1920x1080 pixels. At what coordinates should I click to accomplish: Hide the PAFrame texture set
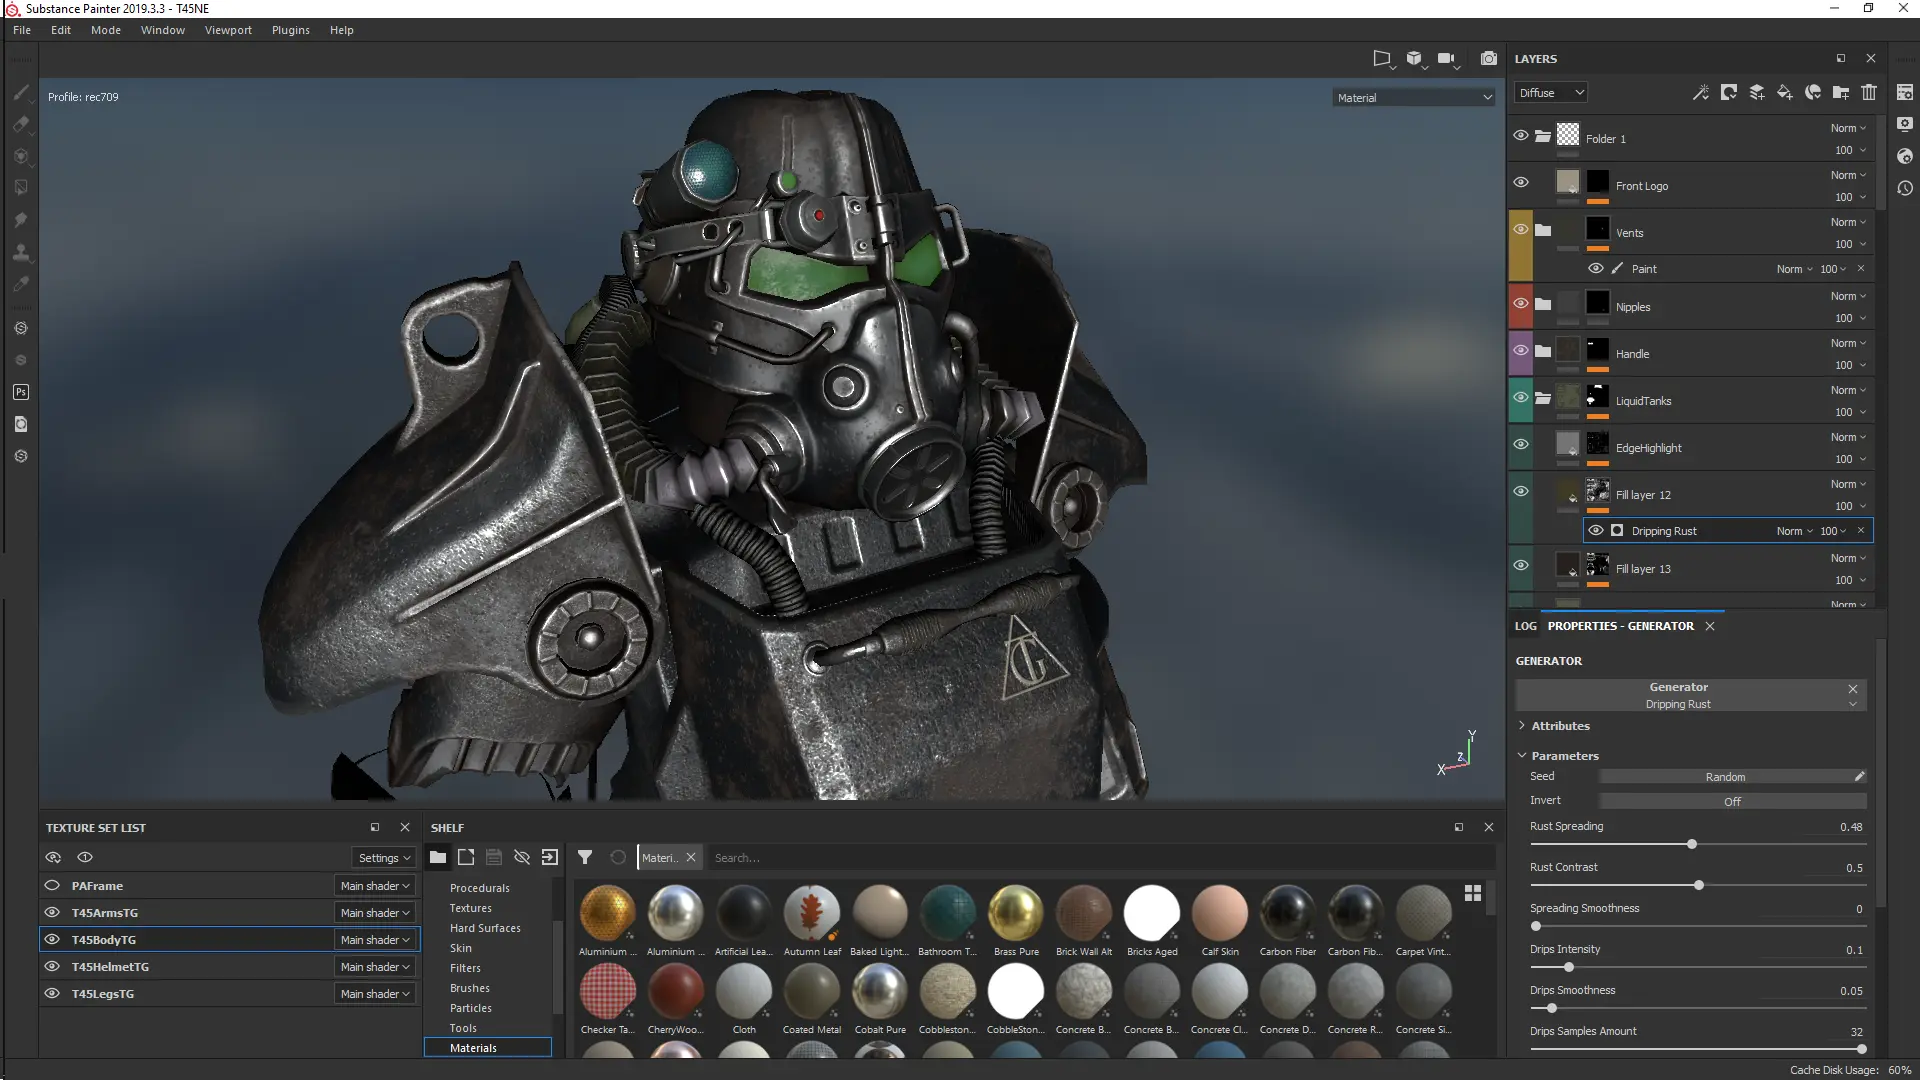(x=52, y=885)
